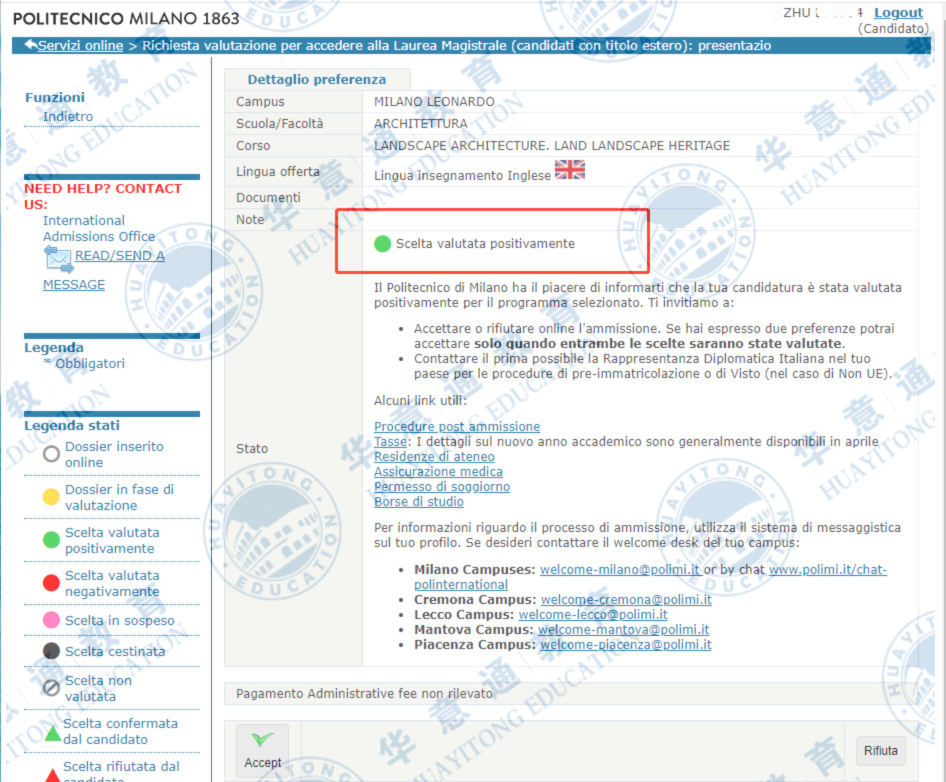Click the International Admissions Office text
Image resolution: width=946 pixels, height=782 pixels.
tap(99, 229)
